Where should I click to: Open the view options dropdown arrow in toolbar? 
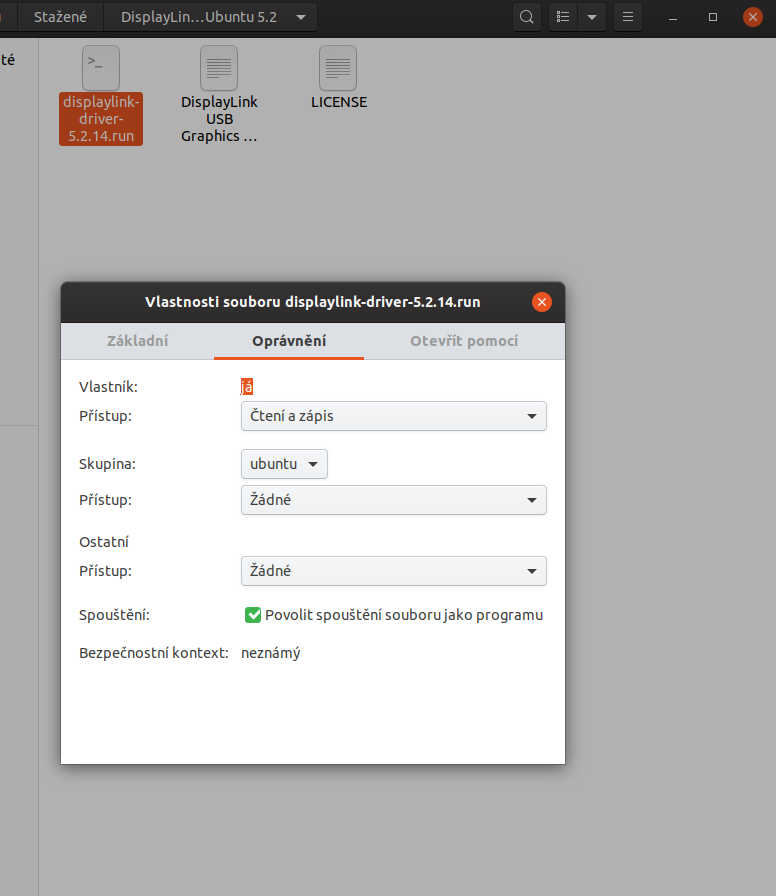coord(592,17)
